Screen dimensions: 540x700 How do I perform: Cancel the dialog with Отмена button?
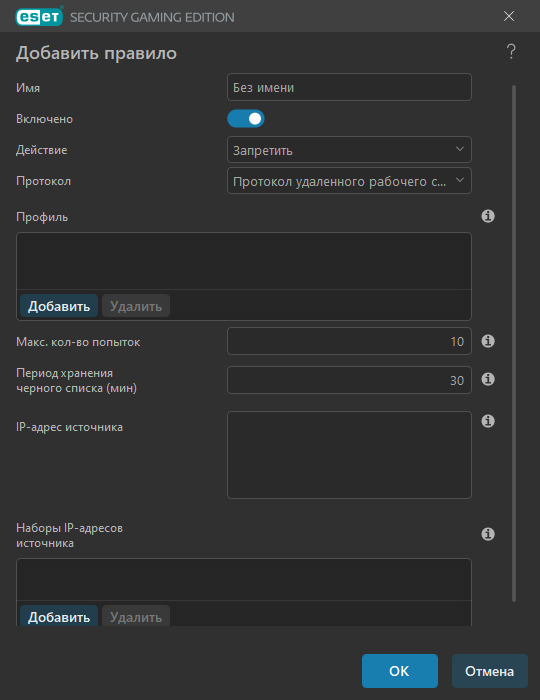(x=490, y=671)
